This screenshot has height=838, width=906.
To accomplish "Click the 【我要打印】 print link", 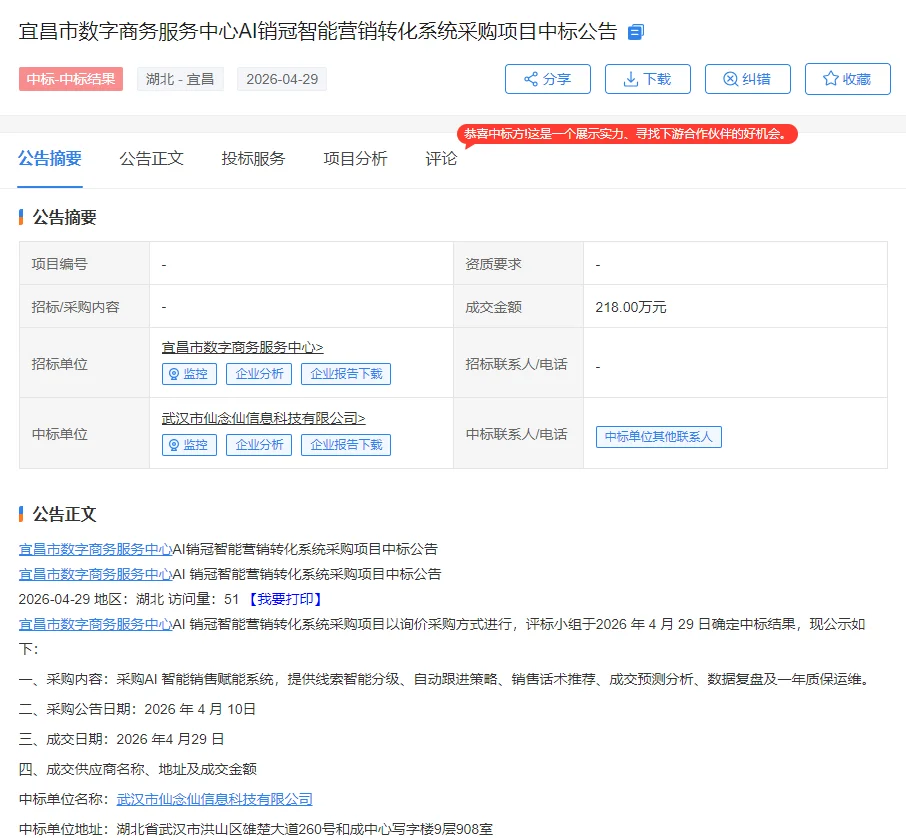I will tap(285, 599).
